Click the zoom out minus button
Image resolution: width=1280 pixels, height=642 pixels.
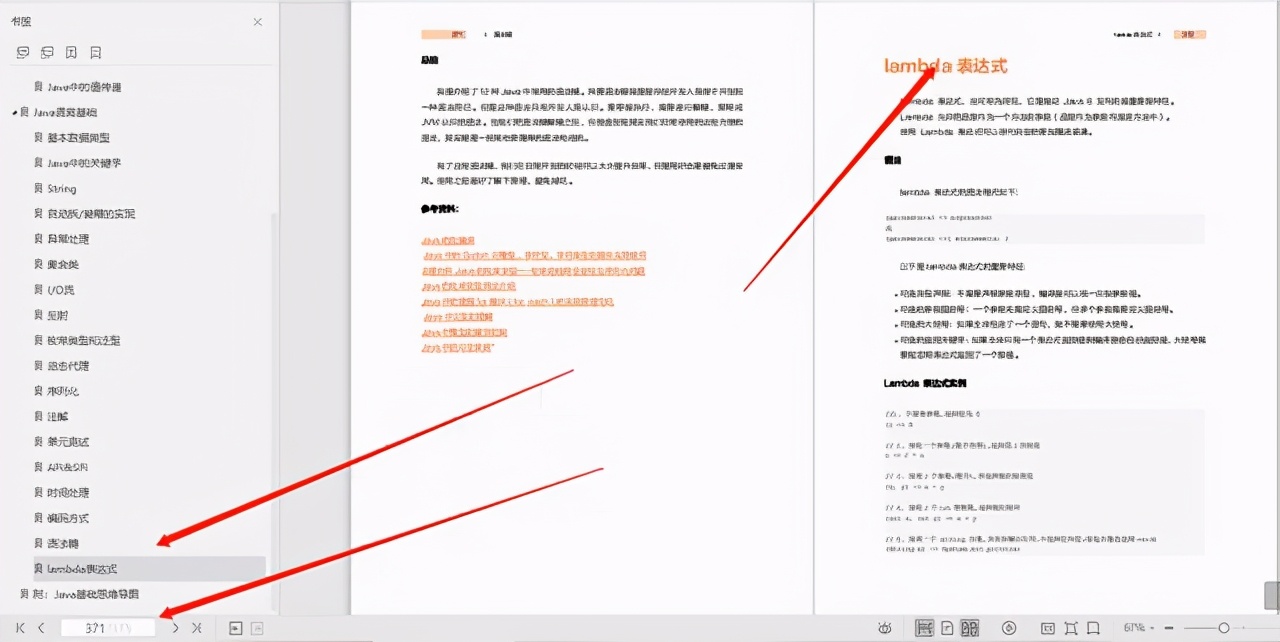[1168, 628]
